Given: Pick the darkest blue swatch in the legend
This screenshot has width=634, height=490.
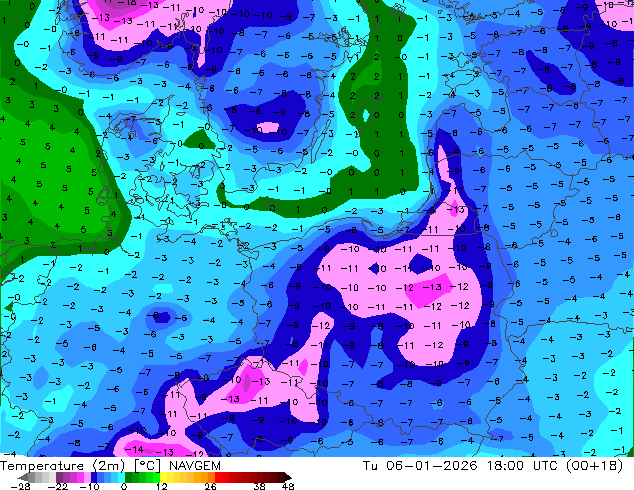Looking at the screenshot, I should 94,477.
